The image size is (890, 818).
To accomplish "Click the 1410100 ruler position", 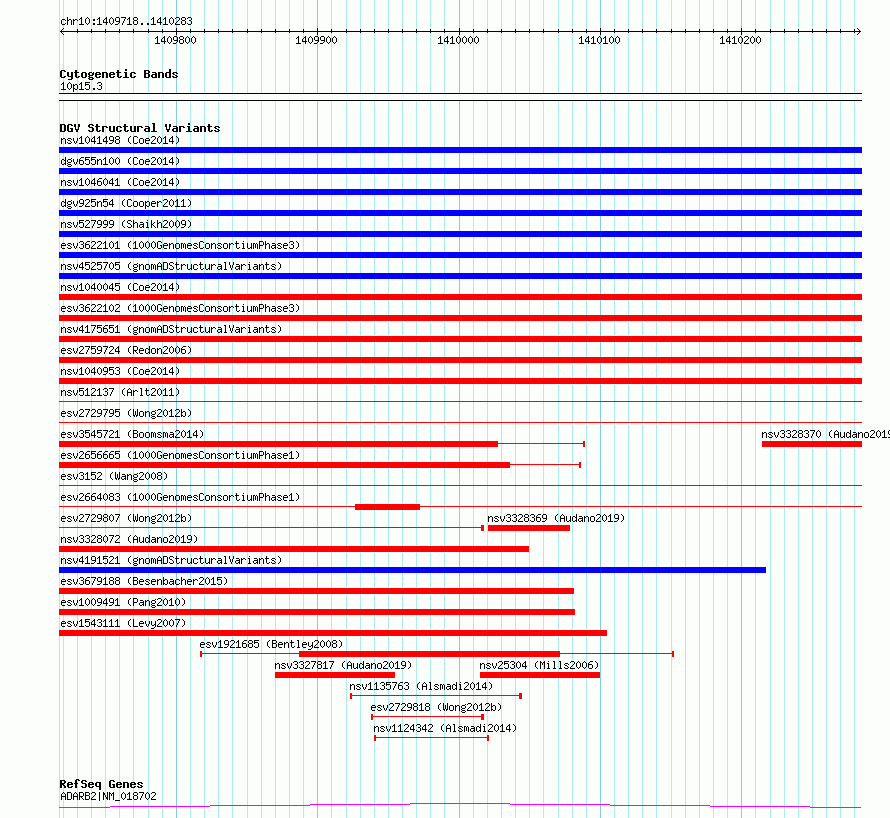I will point(599,40).
